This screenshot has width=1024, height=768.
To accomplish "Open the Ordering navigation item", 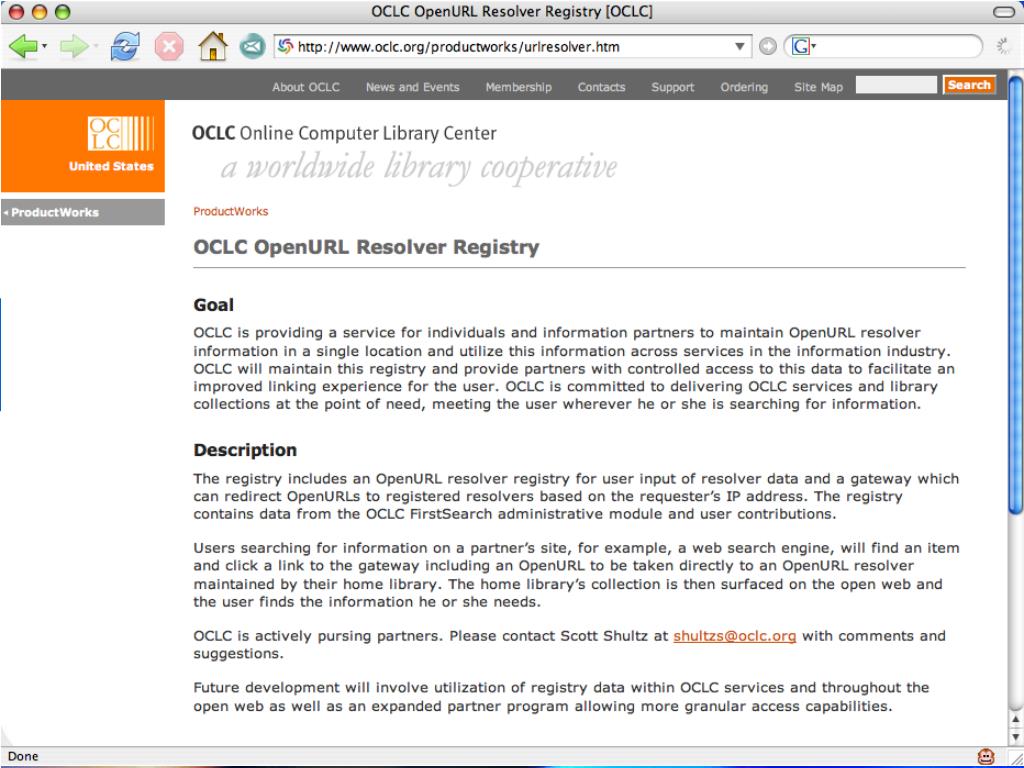I will coord(744,87).
